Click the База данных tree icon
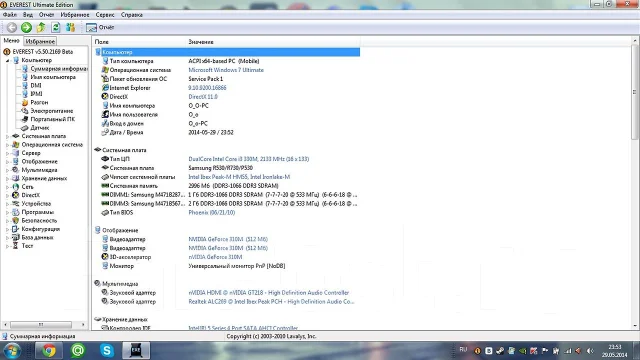The image size is (640, 360). point(16,238)
